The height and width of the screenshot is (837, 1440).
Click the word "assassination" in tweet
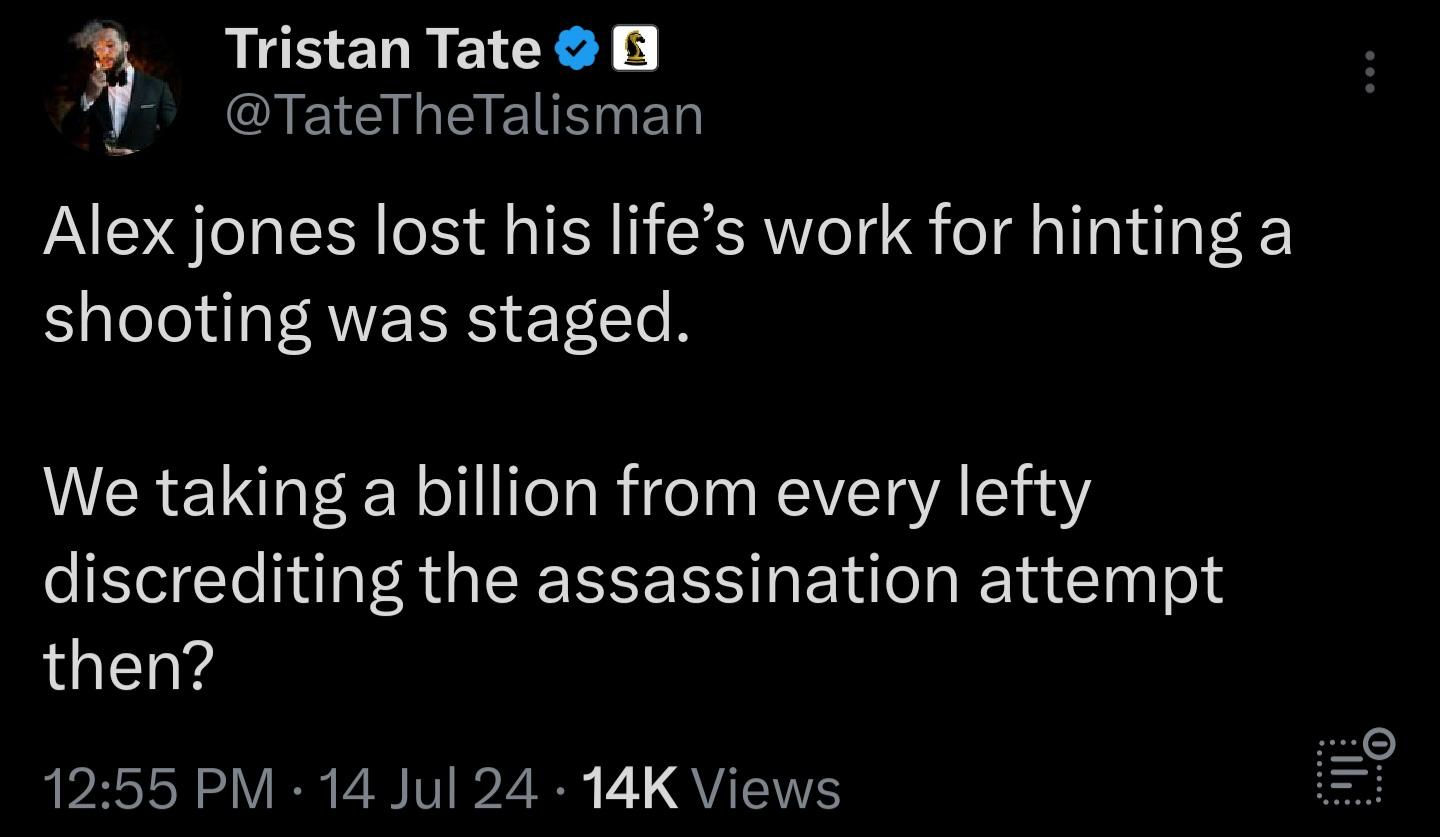point(748,580)
